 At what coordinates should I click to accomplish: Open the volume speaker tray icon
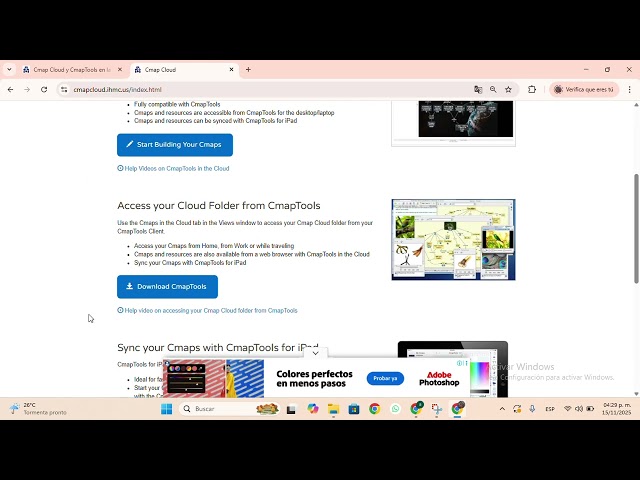[579, 409]
